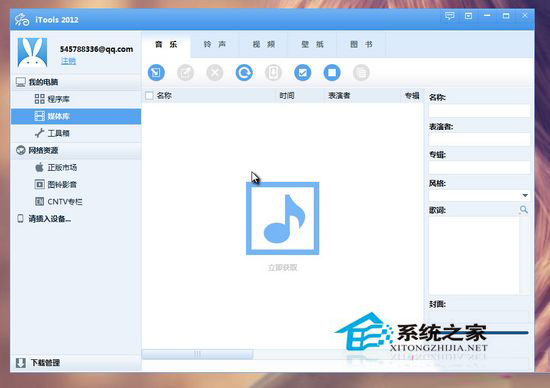Click inside the 歌词 lyrics text area
Screen dimensions: 550x388
[474, 255]
